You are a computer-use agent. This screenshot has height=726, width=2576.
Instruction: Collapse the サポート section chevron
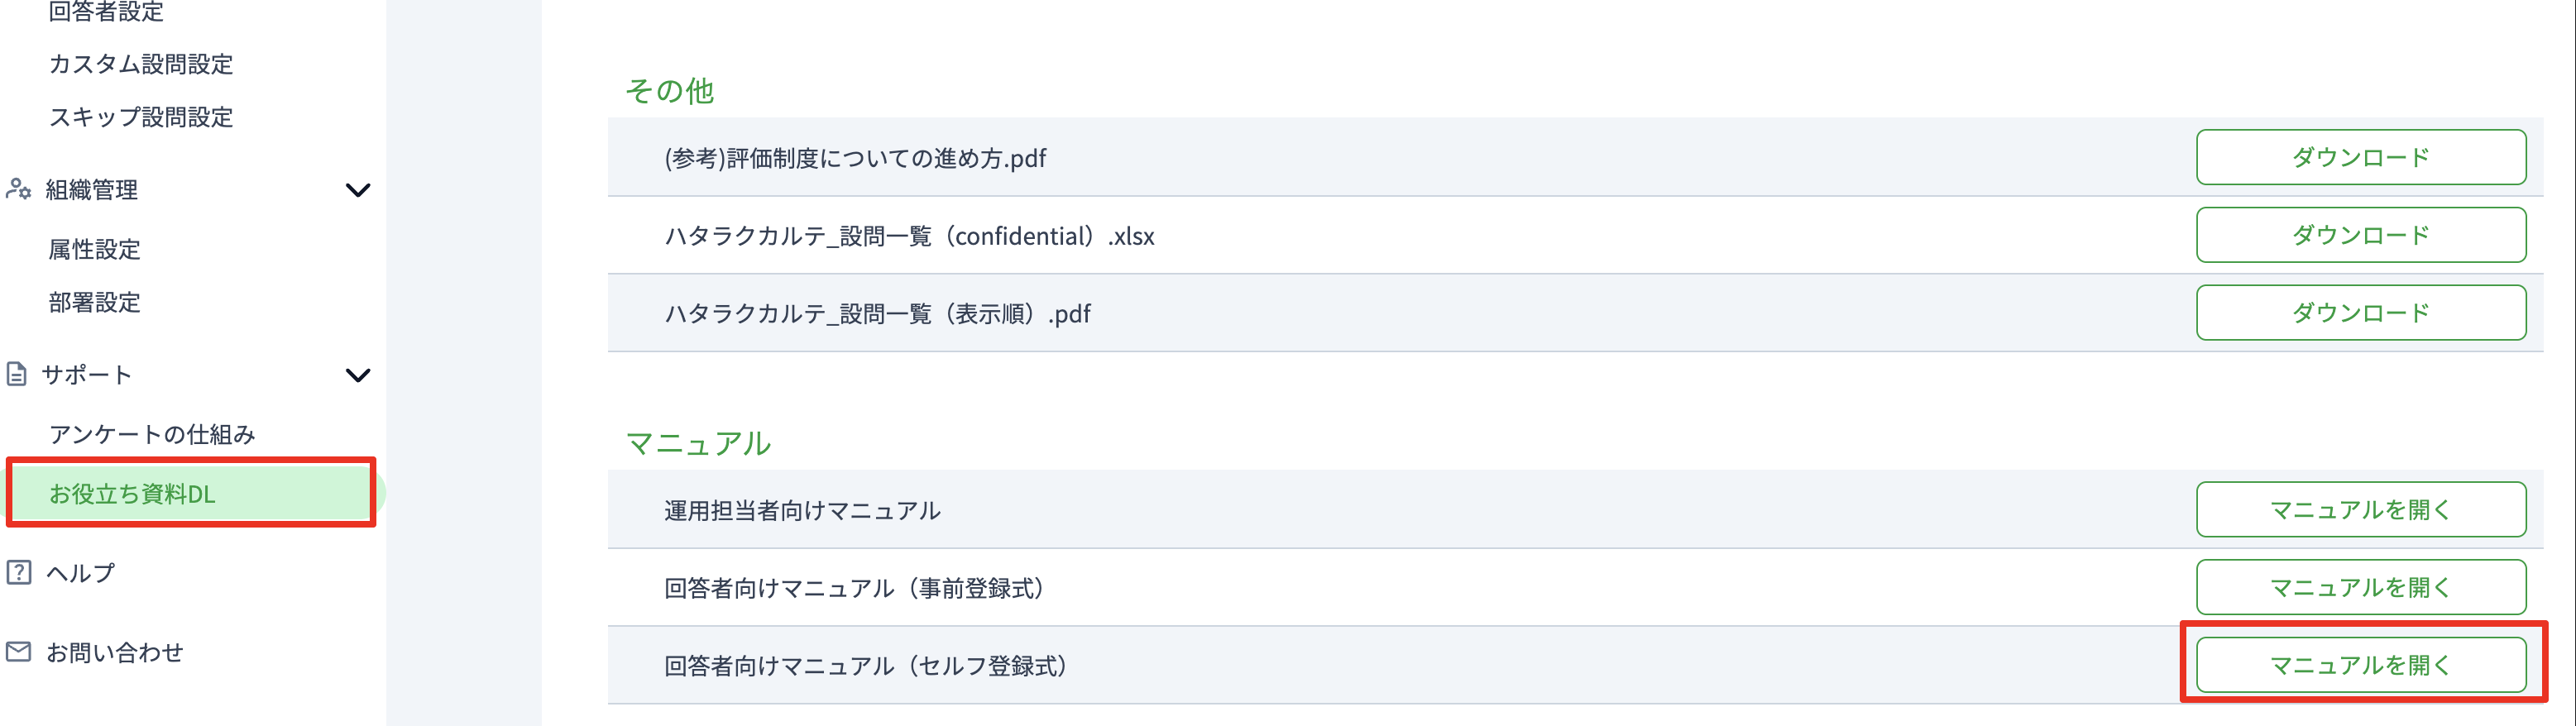pos(357,376)
